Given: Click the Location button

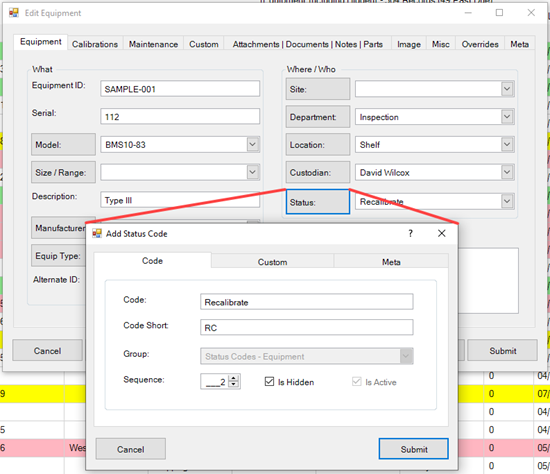Looking at the screenshot, I should tap(318, 145).
